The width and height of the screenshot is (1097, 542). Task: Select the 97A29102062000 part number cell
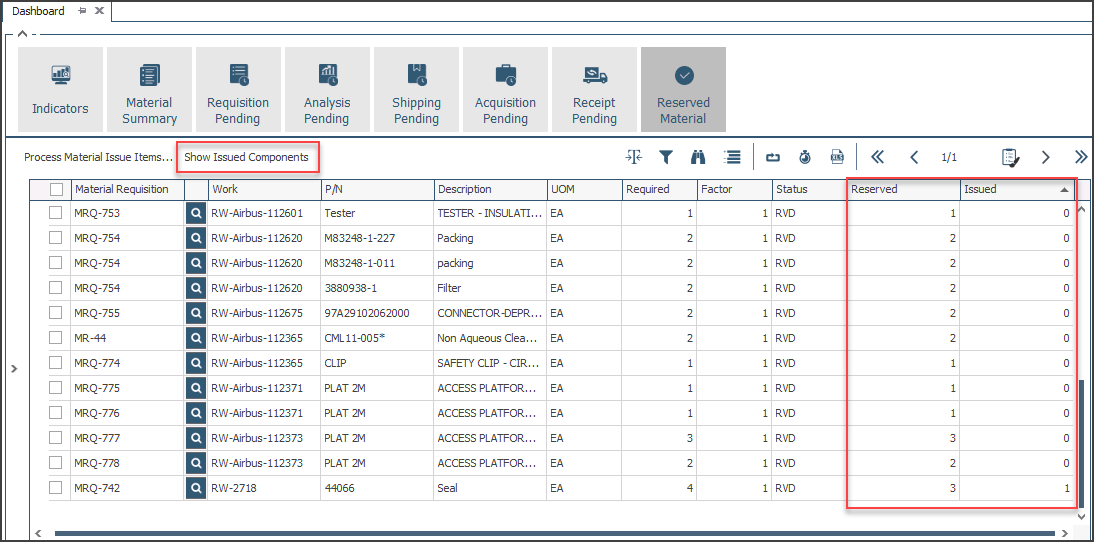377,313
